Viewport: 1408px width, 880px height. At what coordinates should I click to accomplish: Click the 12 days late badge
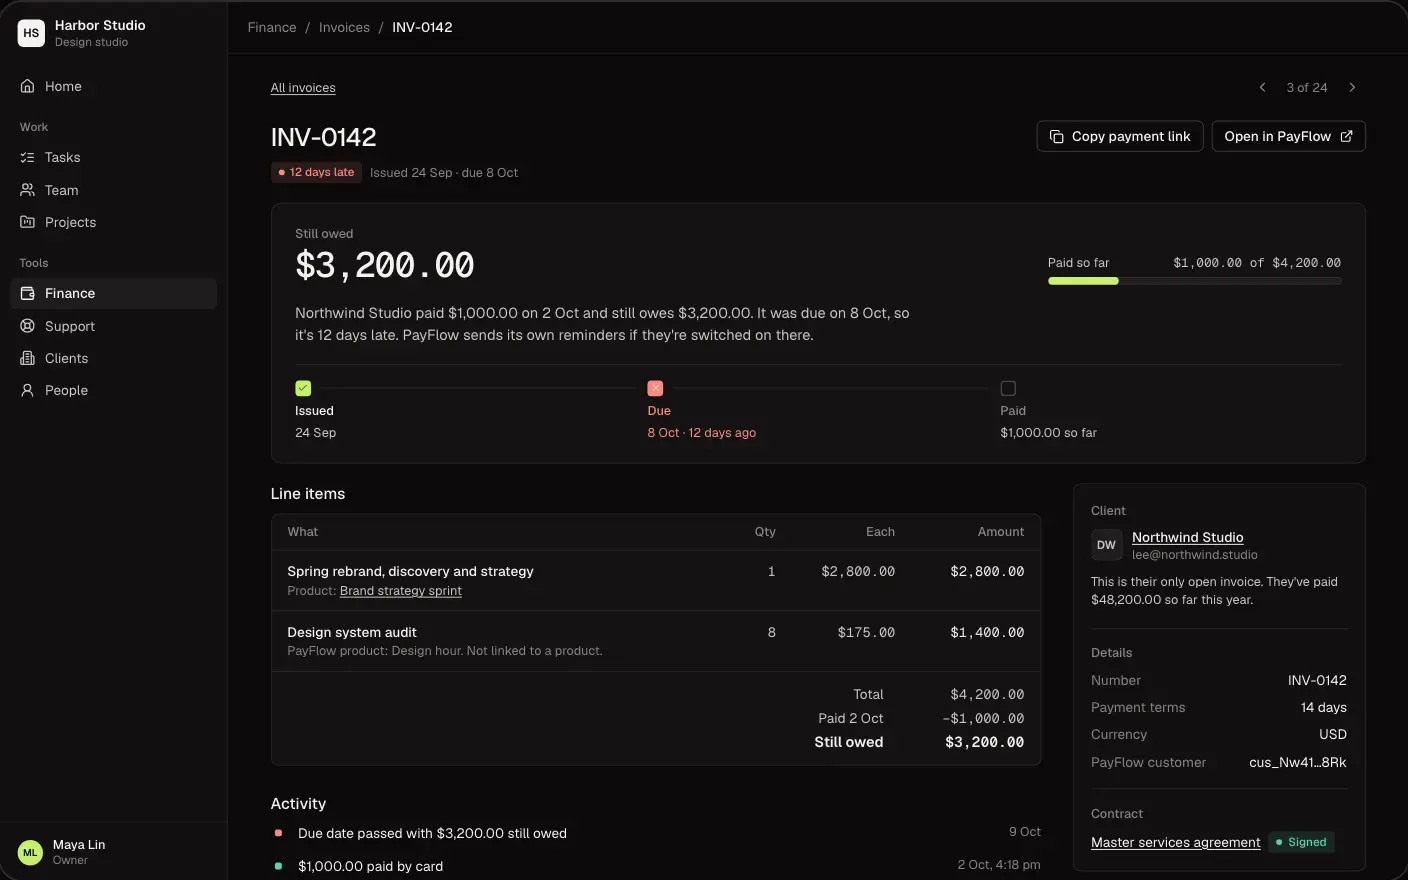click(x=316, y=172)
